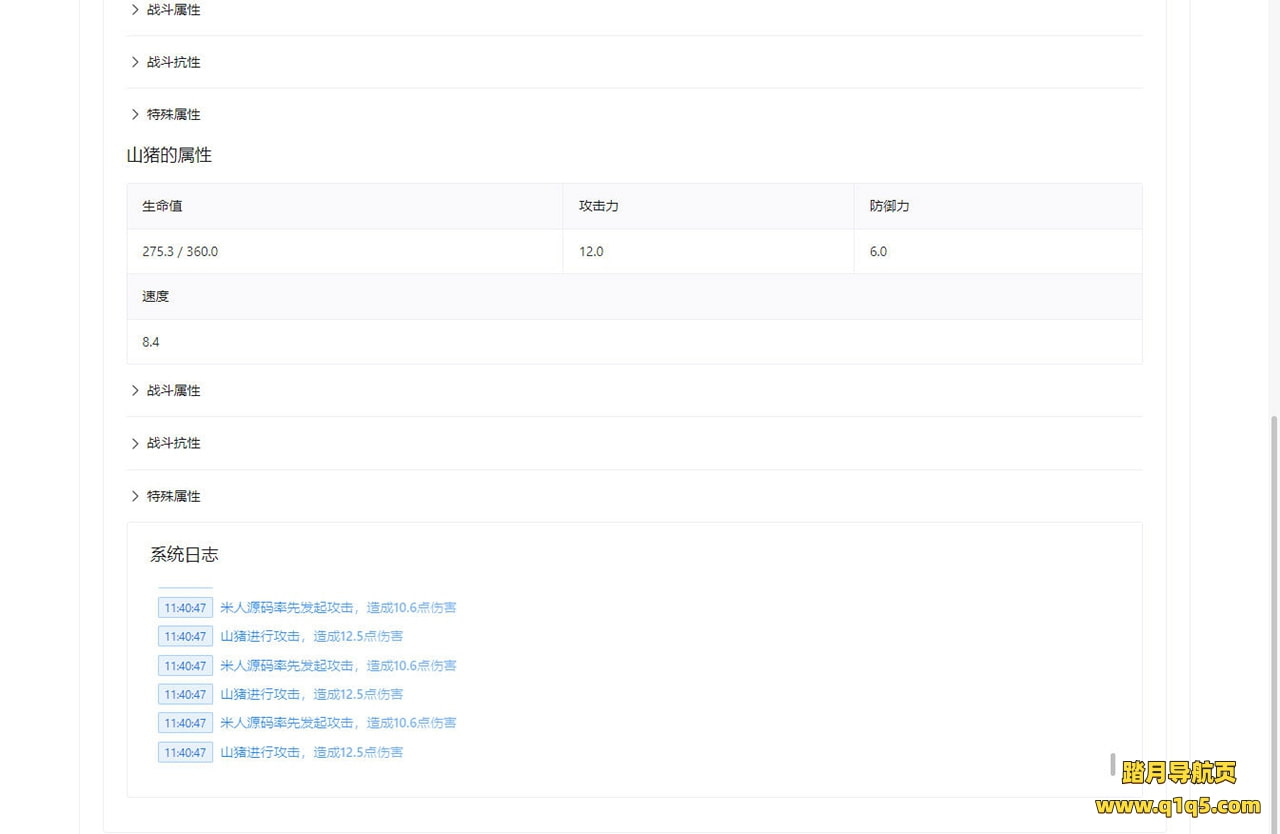Click the 速度 table header cell

pos(155,297)
